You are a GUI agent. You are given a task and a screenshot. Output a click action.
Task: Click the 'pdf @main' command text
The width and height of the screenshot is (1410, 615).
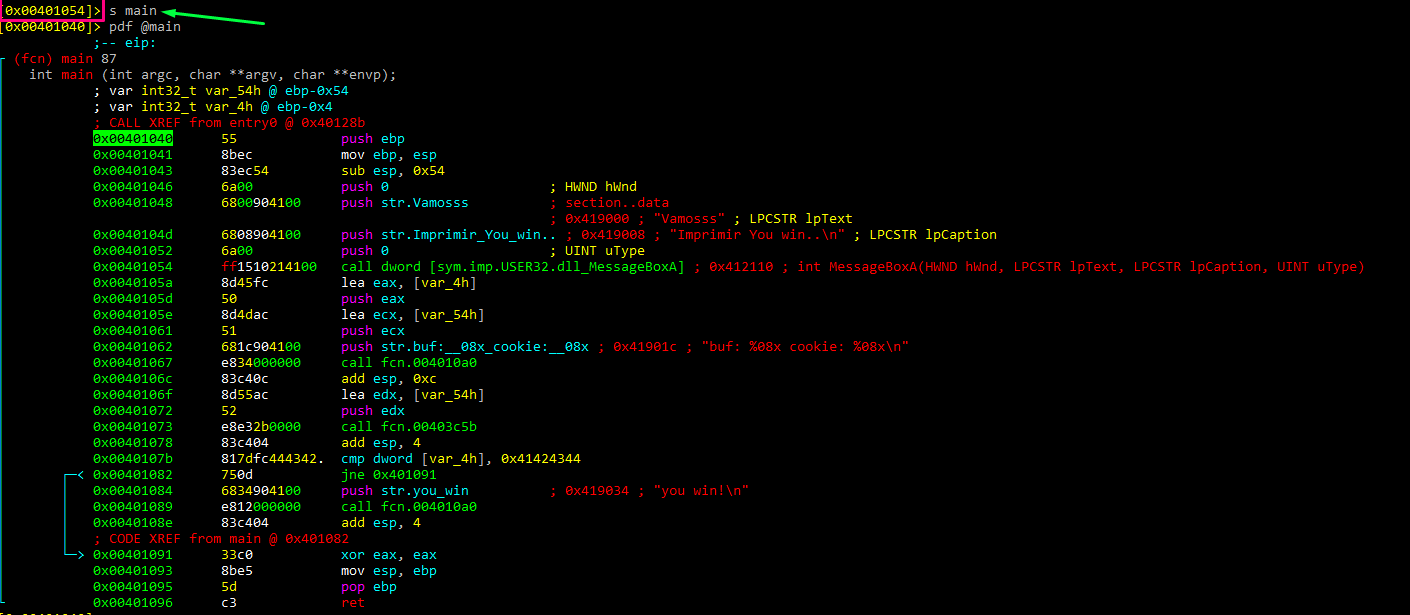[145, 26]
